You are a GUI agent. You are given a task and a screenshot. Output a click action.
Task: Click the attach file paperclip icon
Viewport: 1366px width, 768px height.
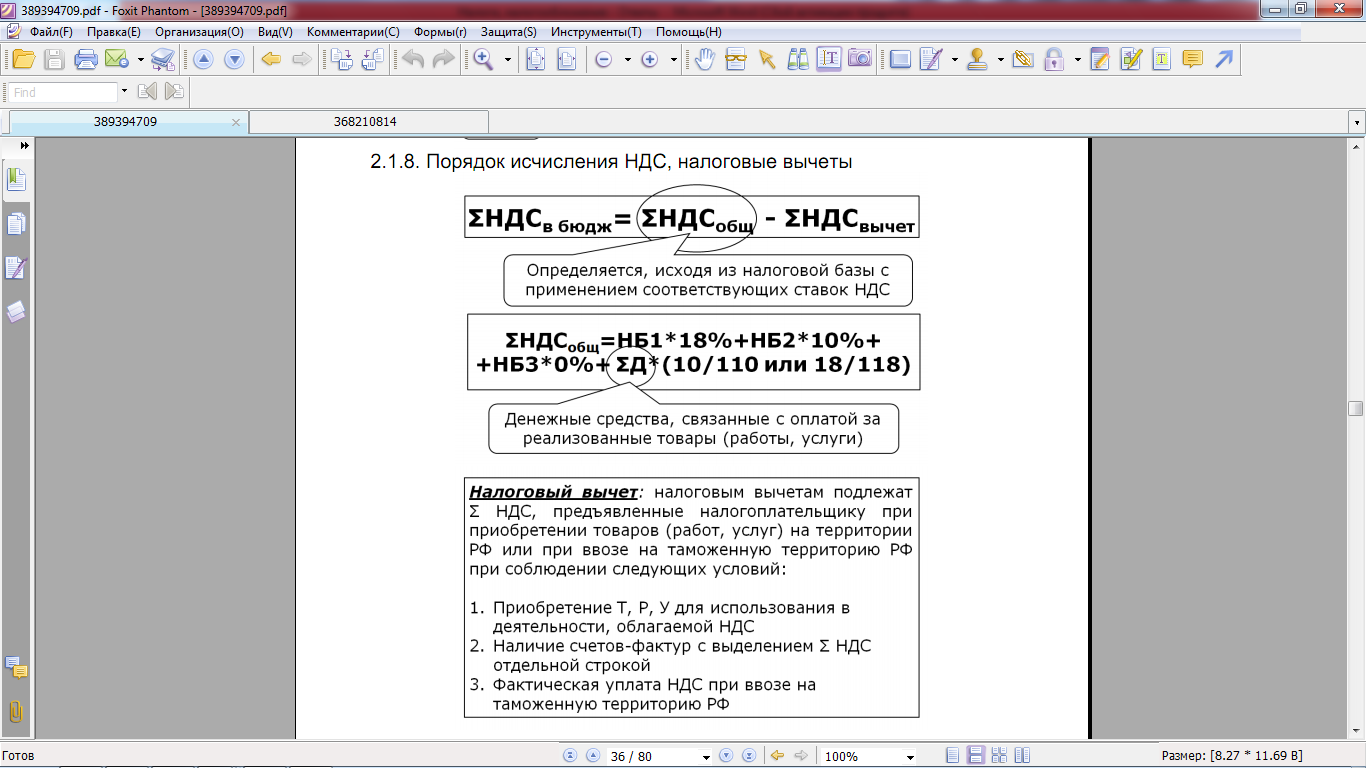pos(1023,59)
